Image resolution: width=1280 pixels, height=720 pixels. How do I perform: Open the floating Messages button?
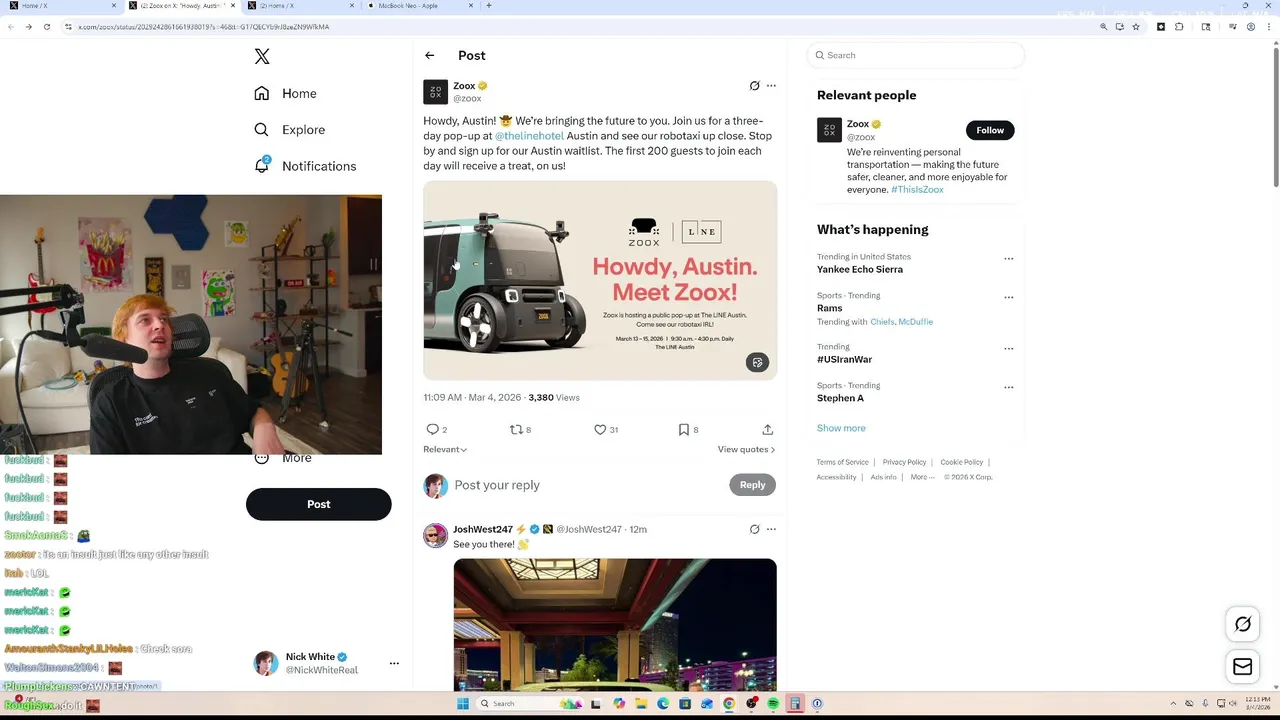(1243, 667)
